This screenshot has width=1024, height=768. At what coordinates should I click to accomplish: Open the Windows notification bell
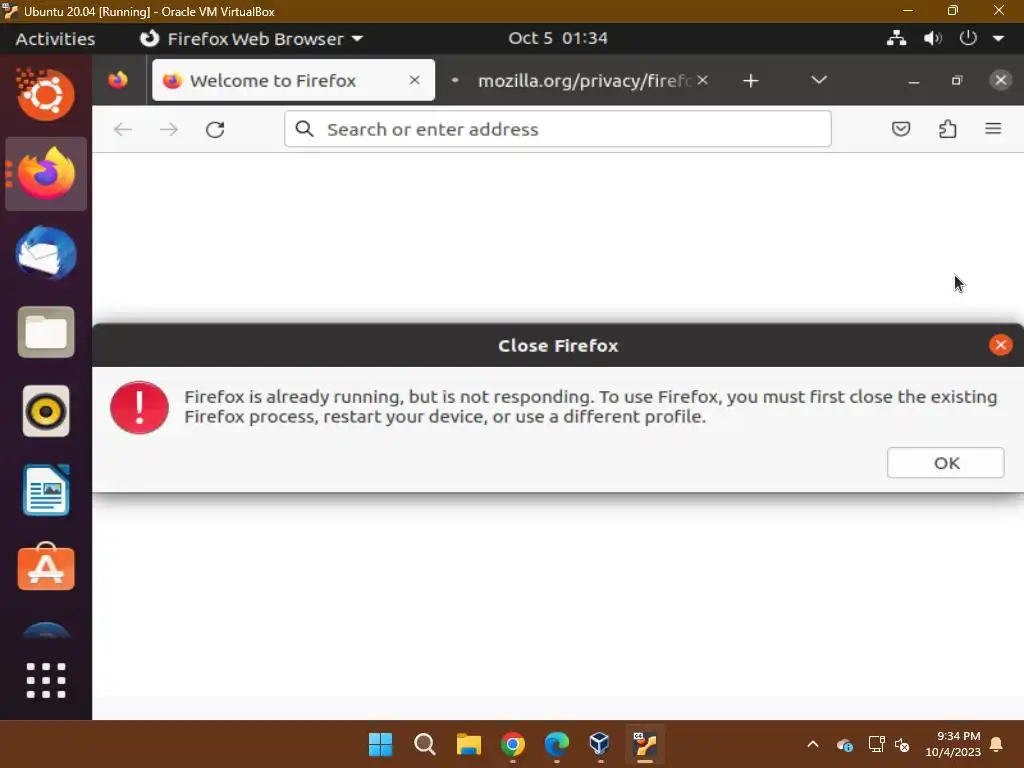pyautogui.click(x=996, y=744)
